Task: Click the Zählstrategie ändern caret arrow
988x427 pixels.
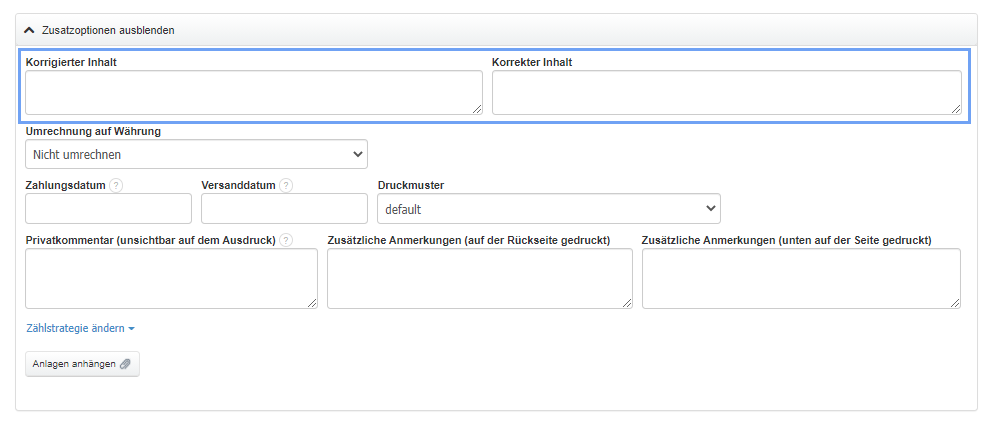Action: (131, 328)
